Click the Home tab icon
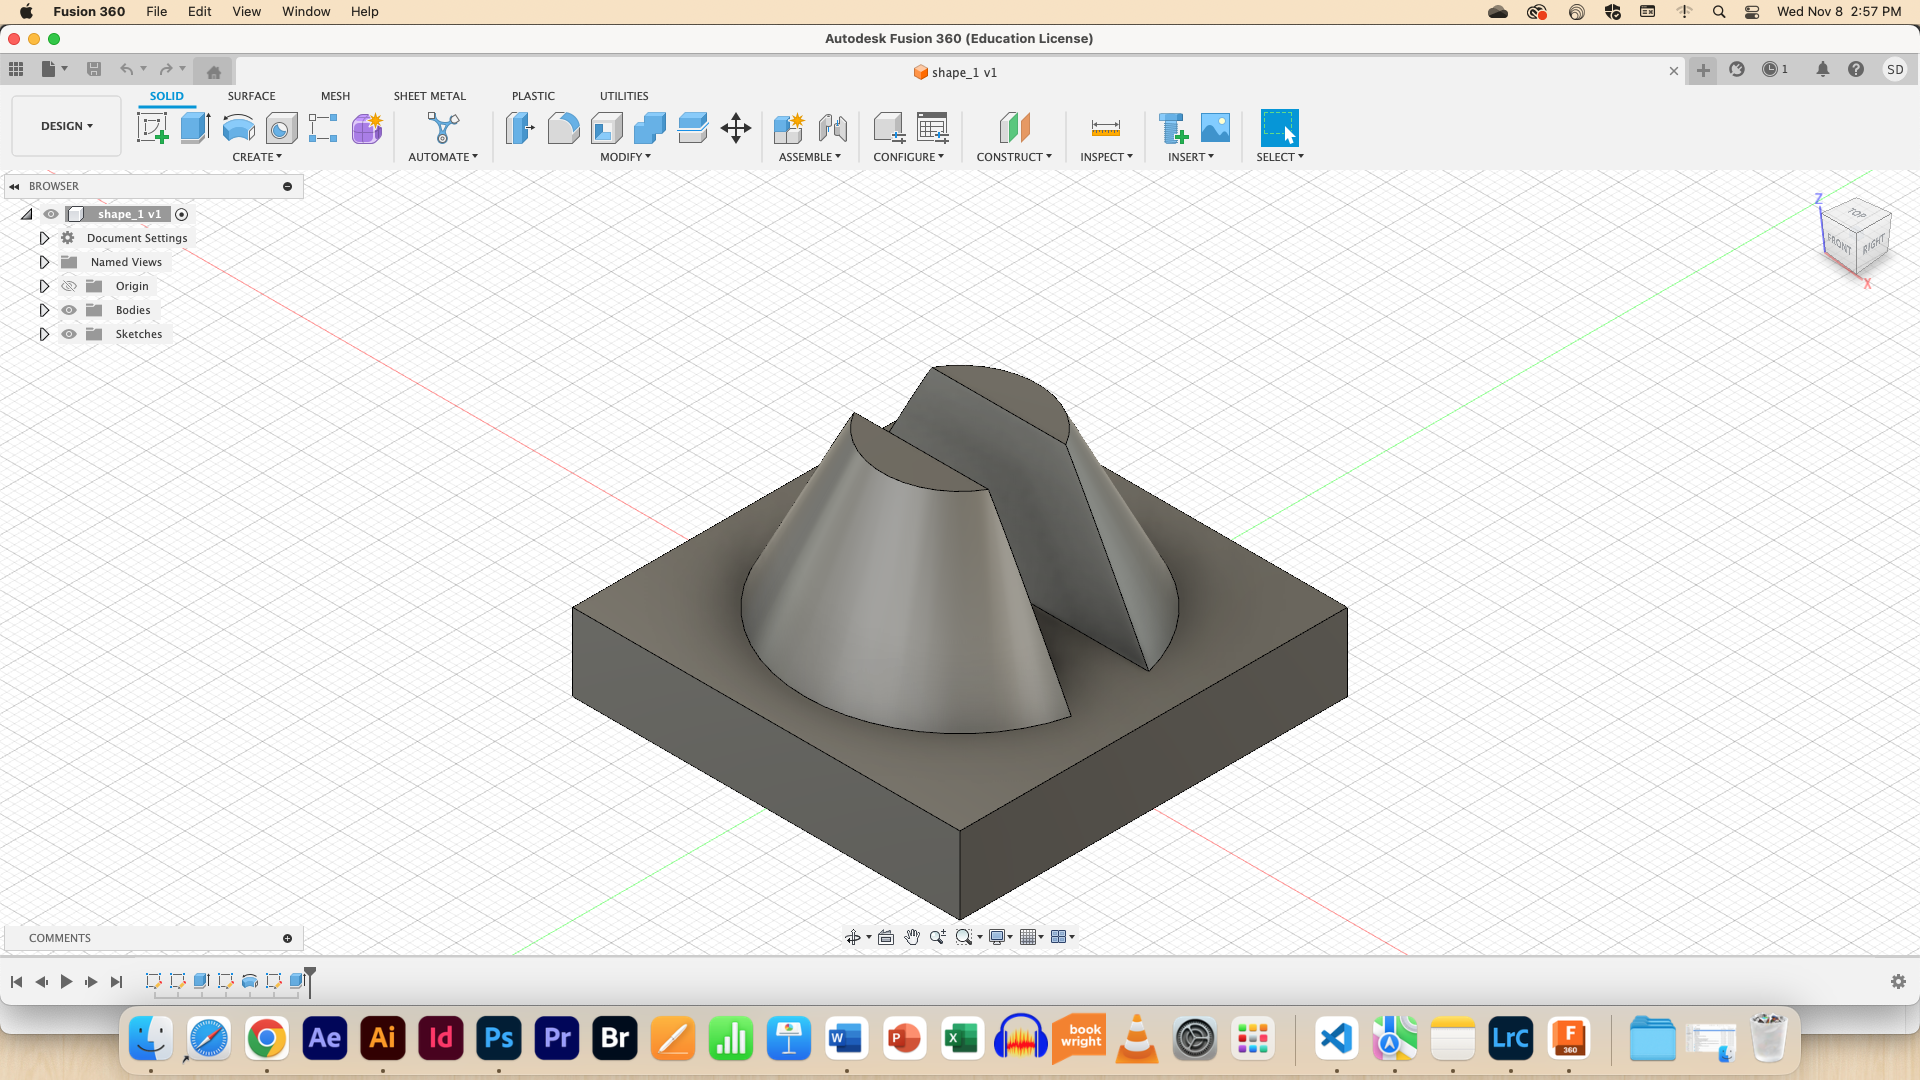Viewport: 1920px width, 1080px height. (x=213, y=71)
